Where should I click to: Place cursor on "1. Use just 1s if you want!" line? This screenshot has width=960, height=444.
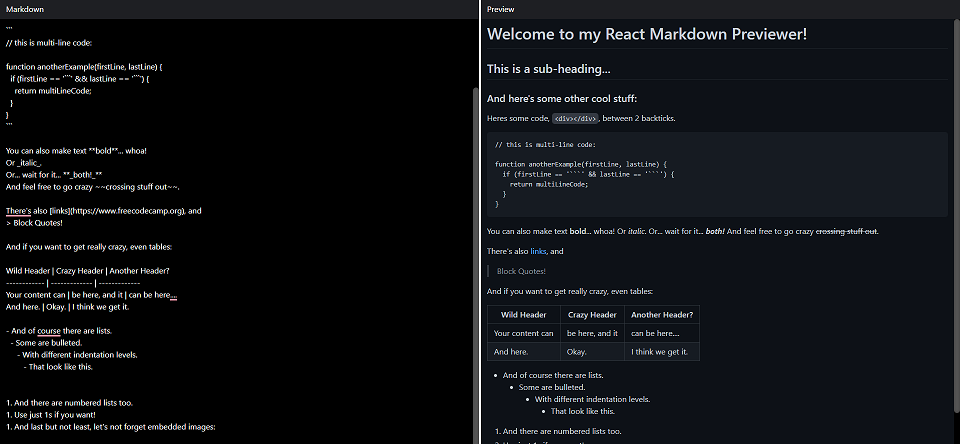click(51, 415)
